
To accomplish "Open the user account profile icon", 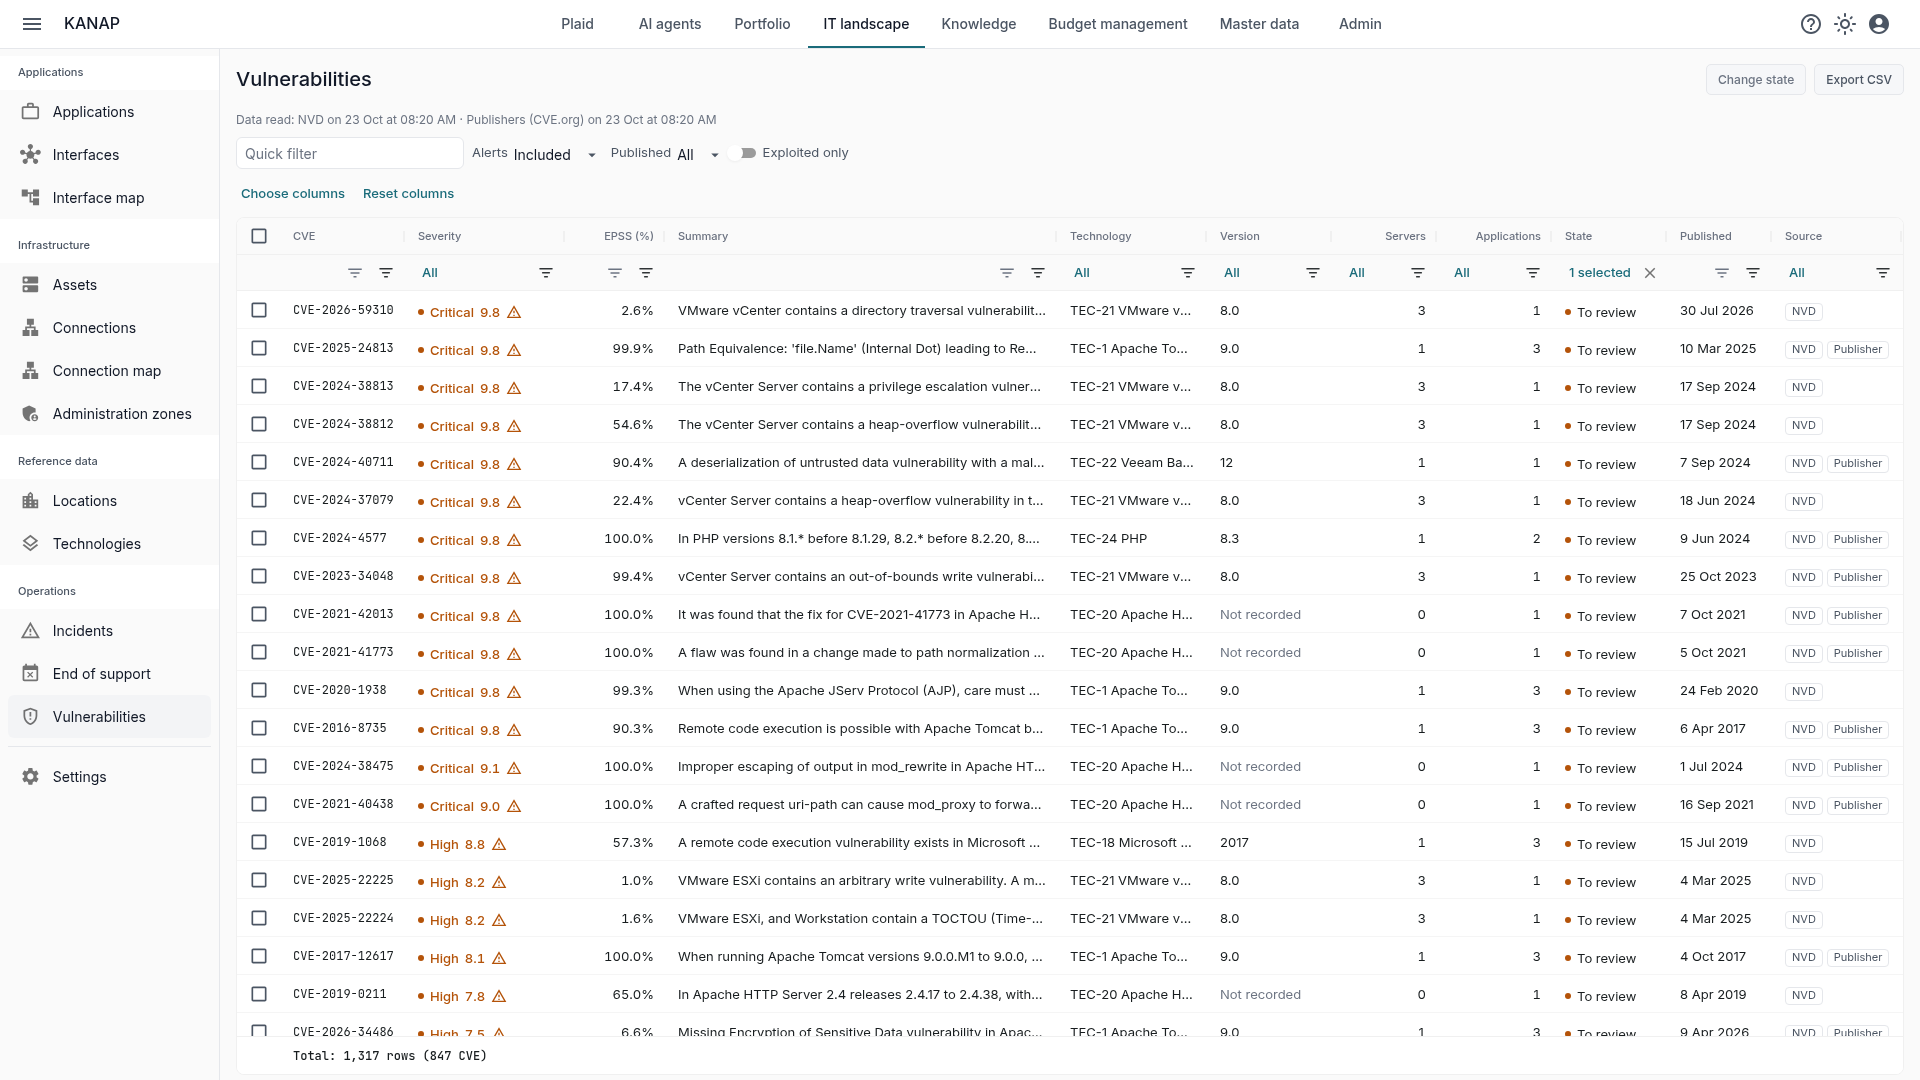I will coord(1879,24).
